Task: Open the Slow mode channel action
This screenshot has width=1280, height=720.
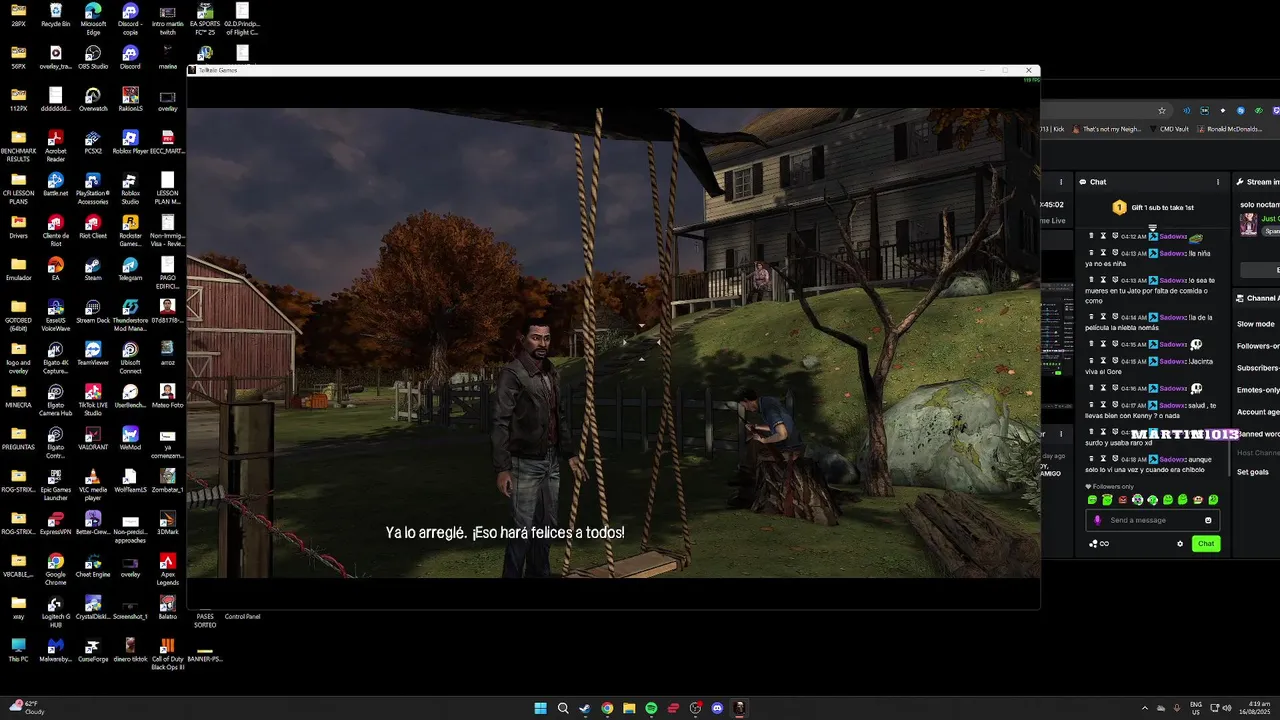Action: 1256,324
